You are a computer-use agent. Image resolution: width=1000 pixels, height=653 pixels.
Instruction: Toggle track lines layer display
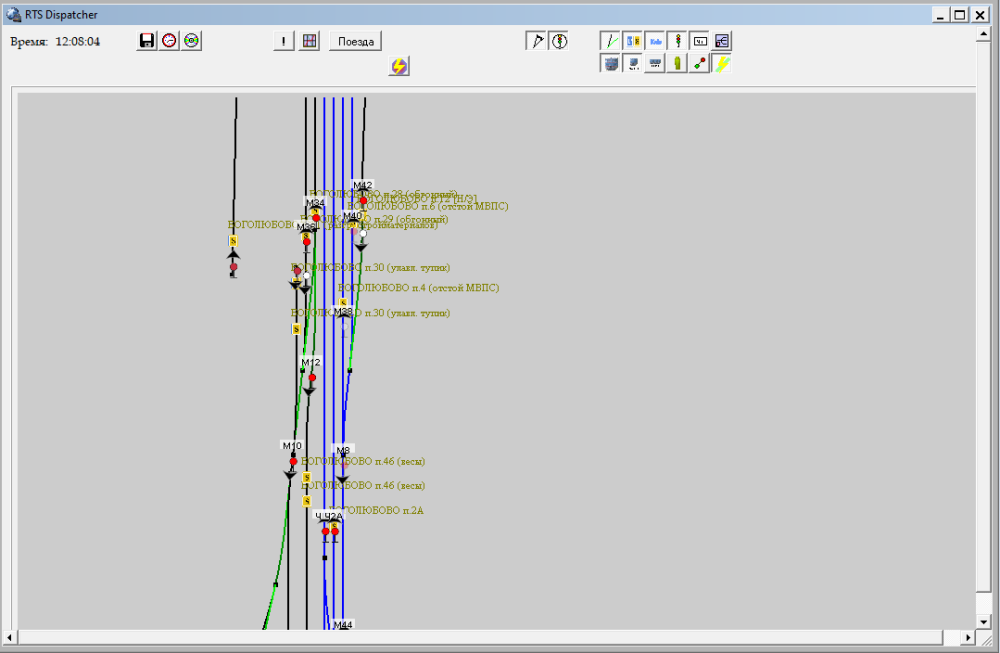click(610, 41)
